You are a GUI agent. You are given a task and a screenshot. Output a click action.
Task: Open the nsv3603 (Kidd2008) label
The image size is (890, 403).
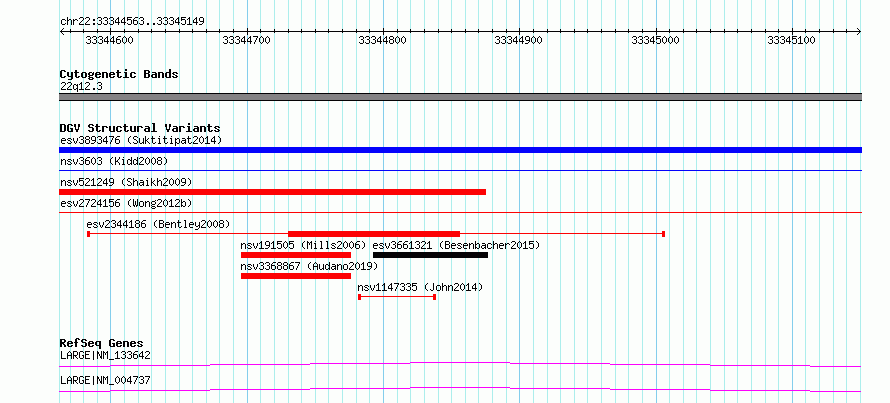[114, 161]
